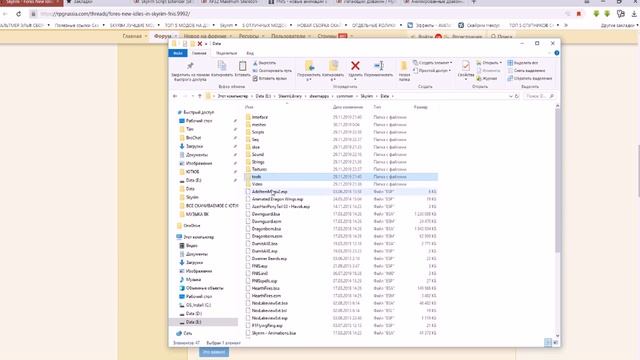Select the Scripts folder
The image size is (640, 360).
click(258, 132)
